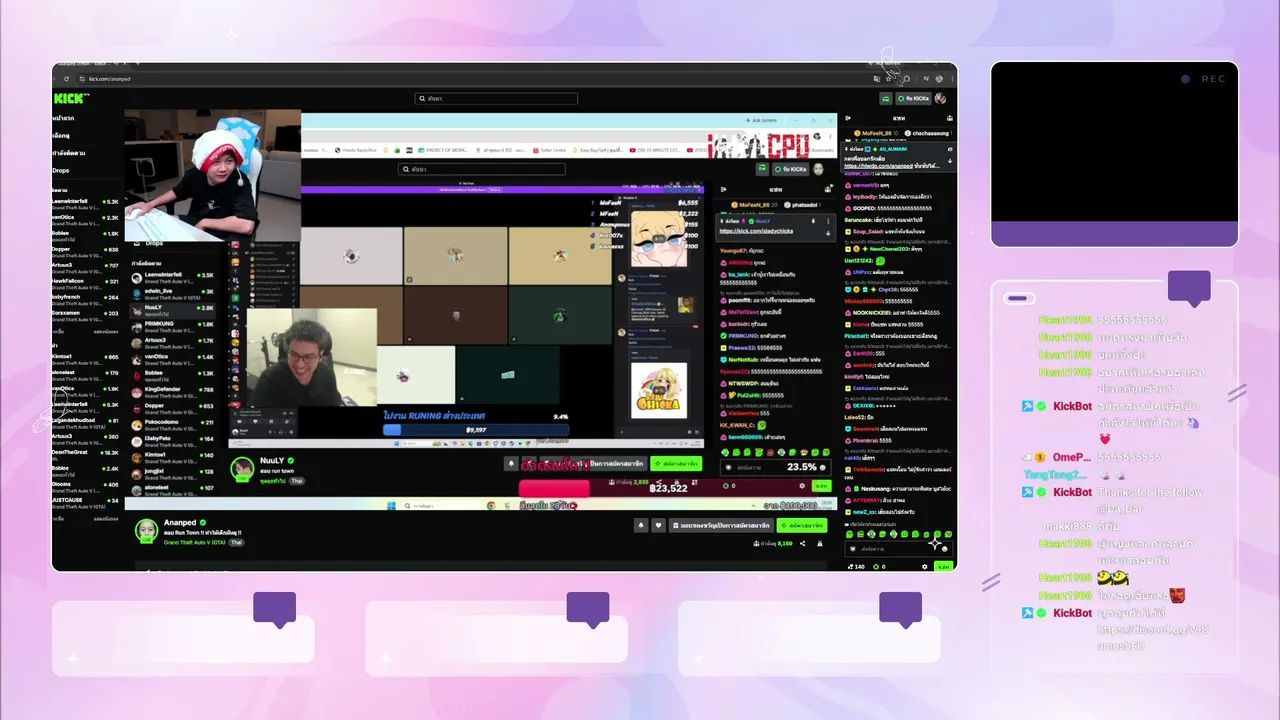Click GOOPED username in chat
The height and width of the screenshot is (720, 1280).
[x=864, y=208]
